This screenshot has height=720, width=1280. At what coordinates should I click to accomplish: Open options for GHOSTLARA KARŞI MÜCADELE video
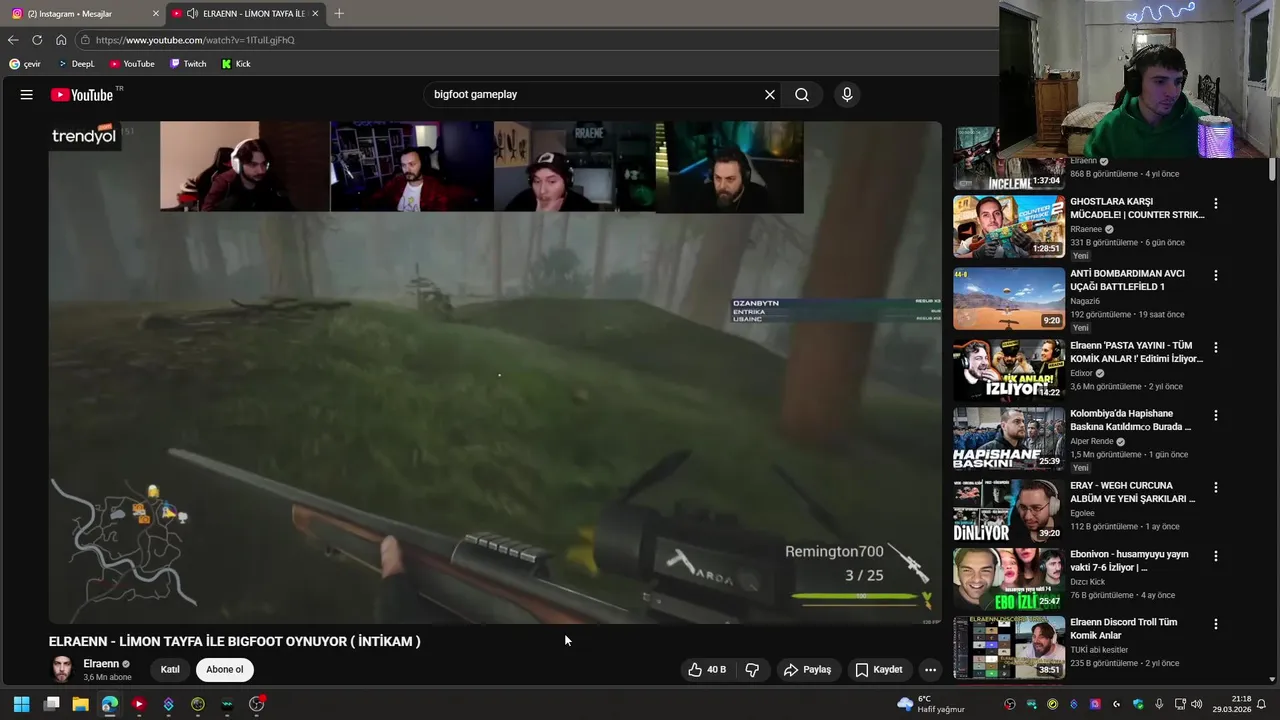click(x=1216, y=203)
